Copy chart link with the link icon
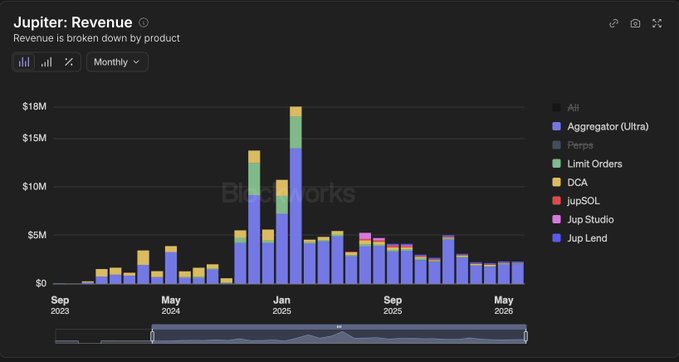Screen dimensions: 679x362 click(614, 23)
